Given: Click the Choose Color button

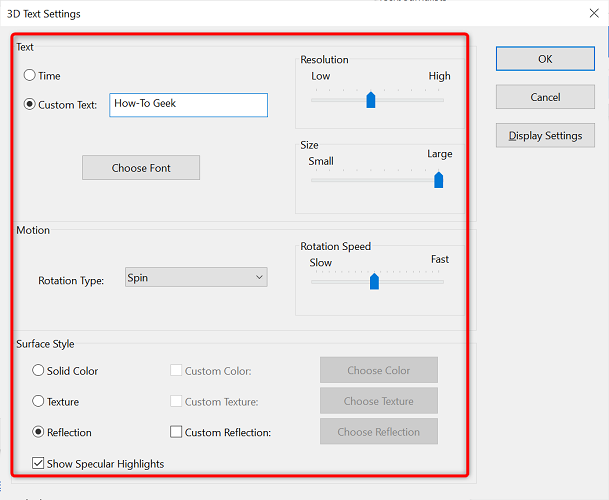Looking at the screenshot, I should point(378,370).
